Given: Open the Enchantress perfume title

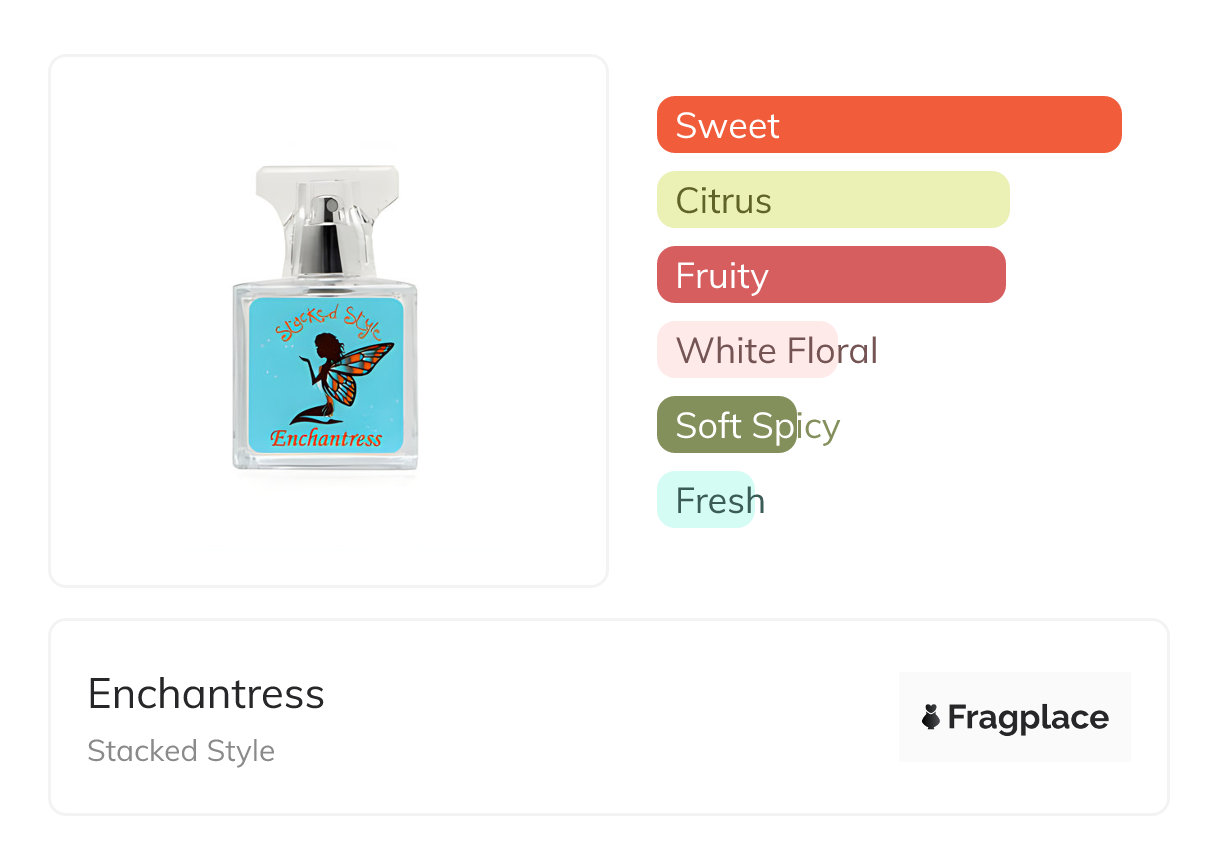Looking at the screenshot, I should click(206, 693).
